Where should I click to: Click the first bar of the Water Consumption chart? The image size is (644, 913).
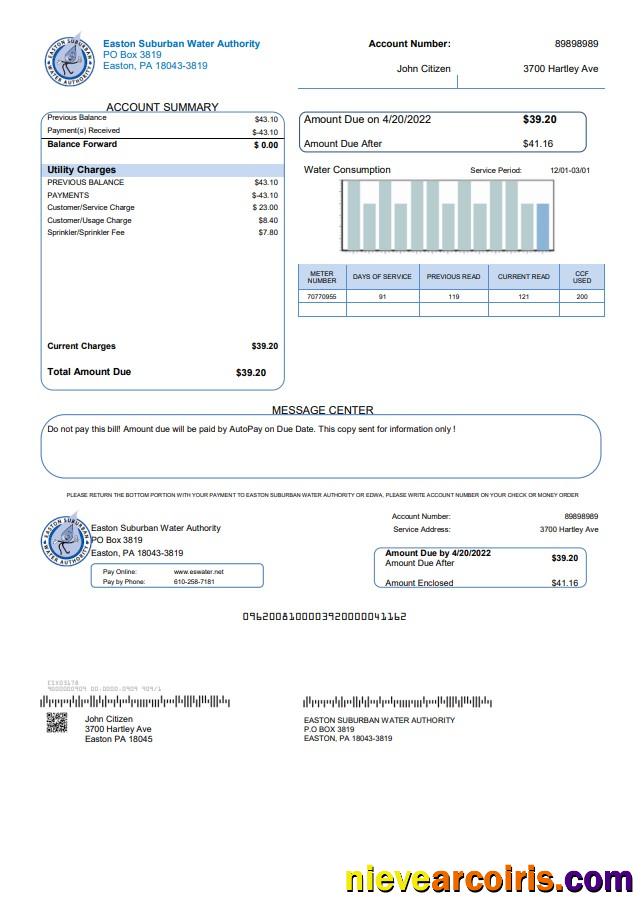coord(353,215)
